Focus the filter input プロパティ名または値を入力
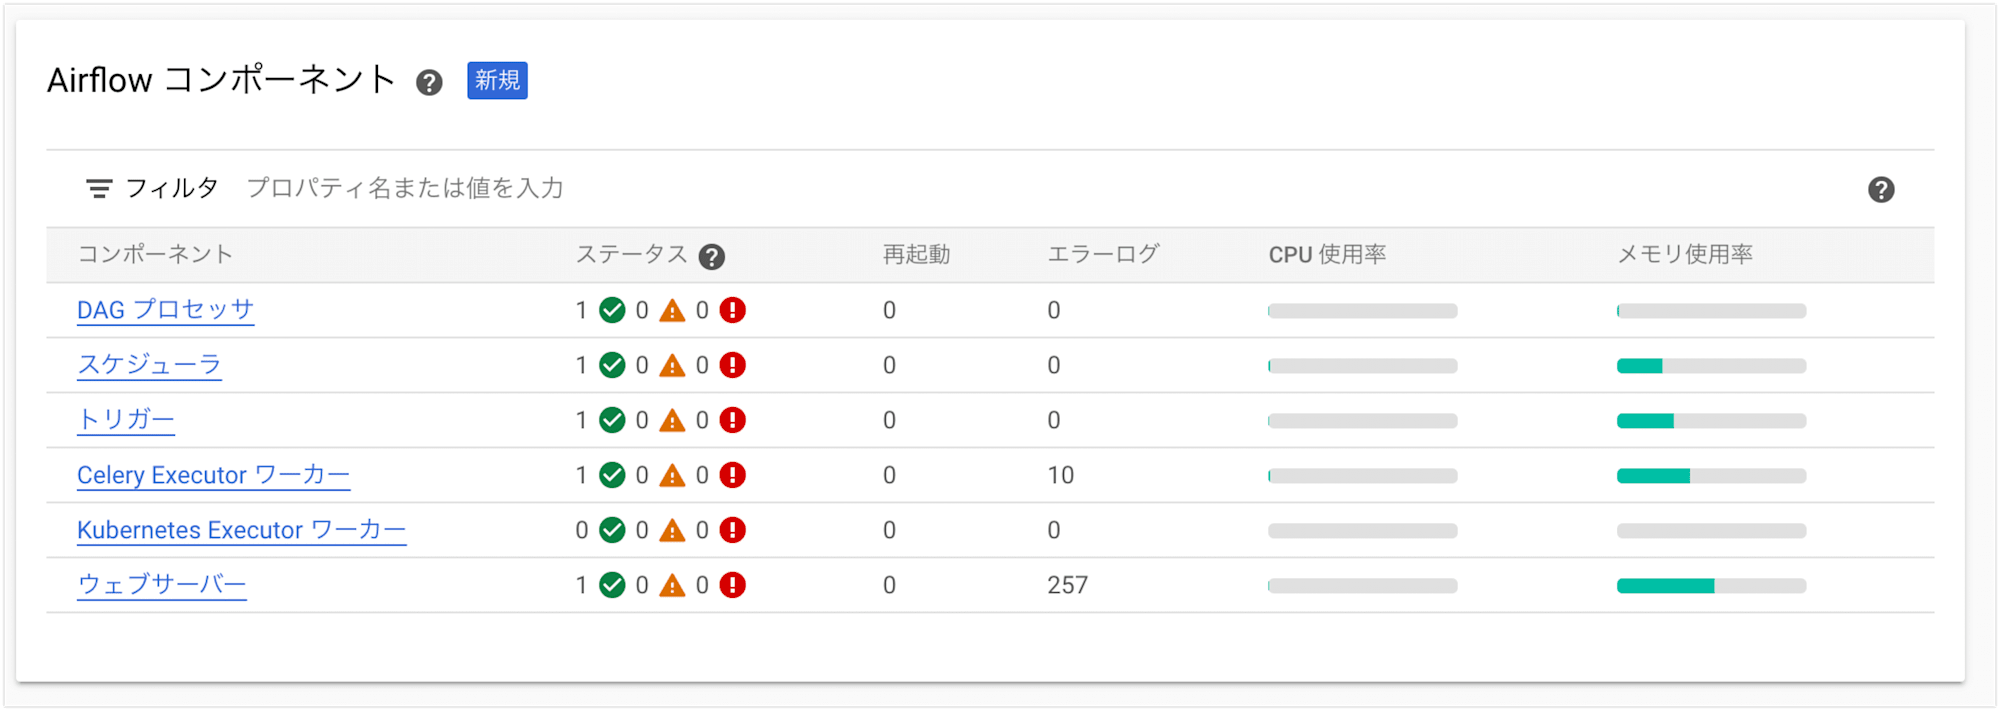Screen dimensions: 2000x711 pos(405,188)
